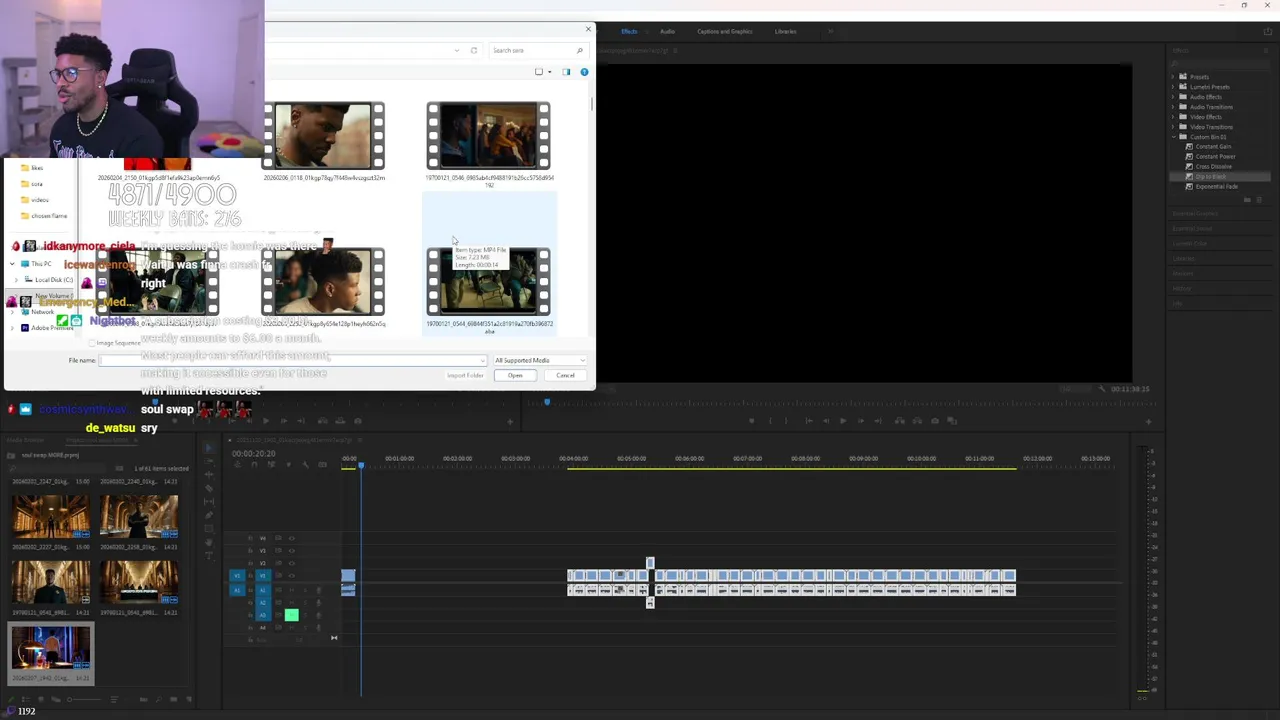Open the Essential Graphics panel

point(1195,213)
